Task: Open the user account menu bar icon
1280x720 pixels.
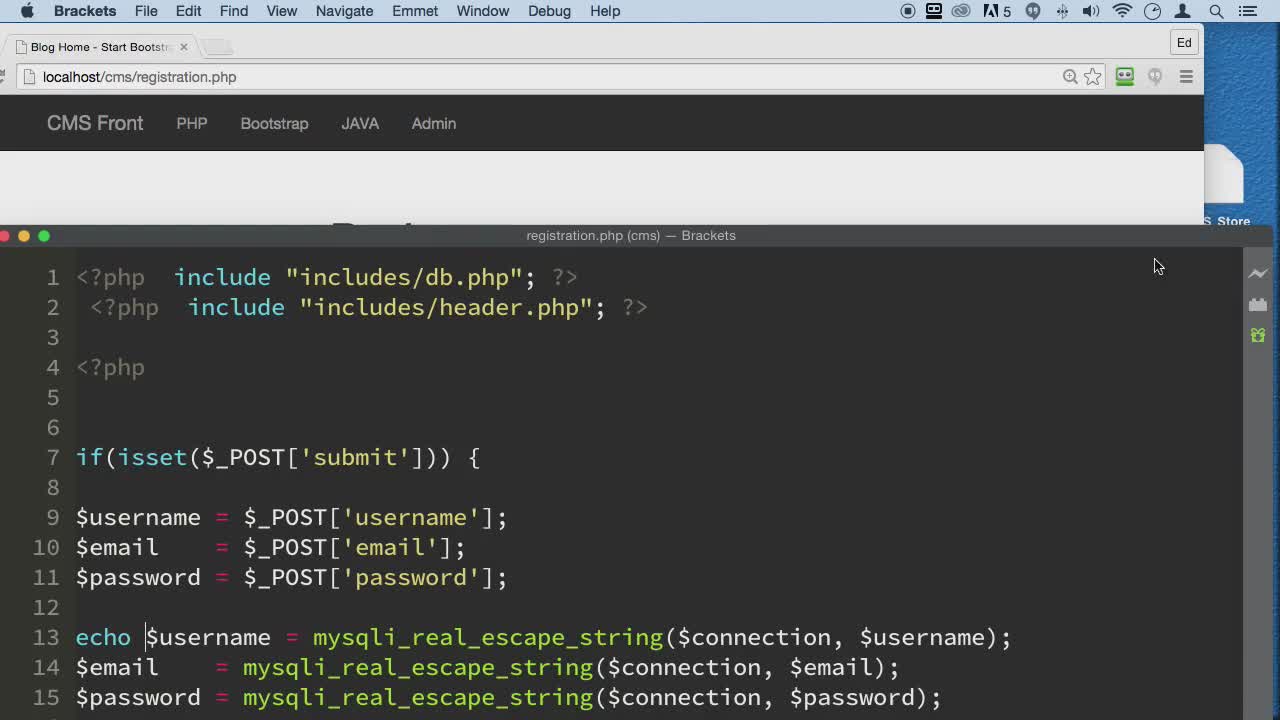Action: (1183, 11)
